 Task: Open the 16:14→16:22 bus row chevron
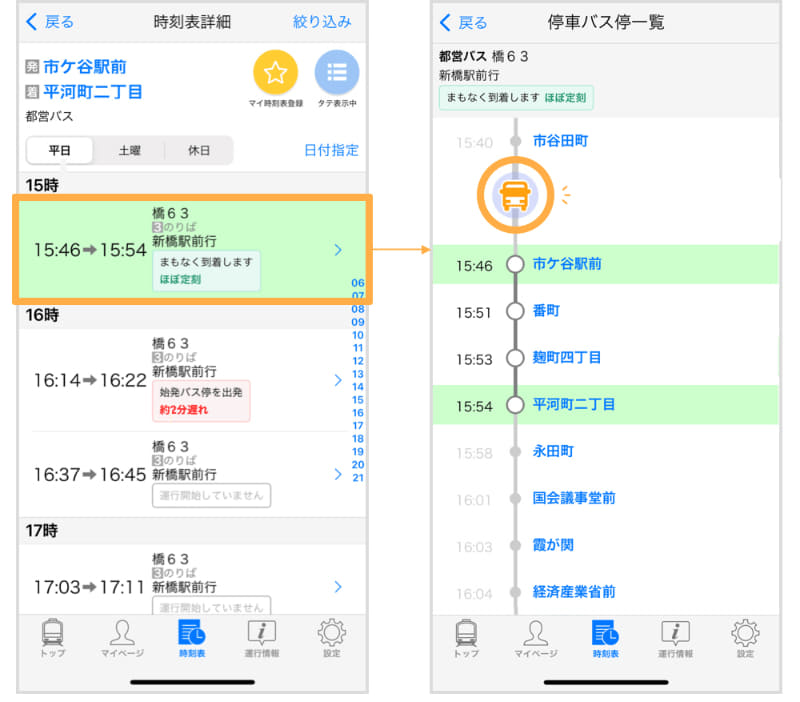tap(338, 380)
